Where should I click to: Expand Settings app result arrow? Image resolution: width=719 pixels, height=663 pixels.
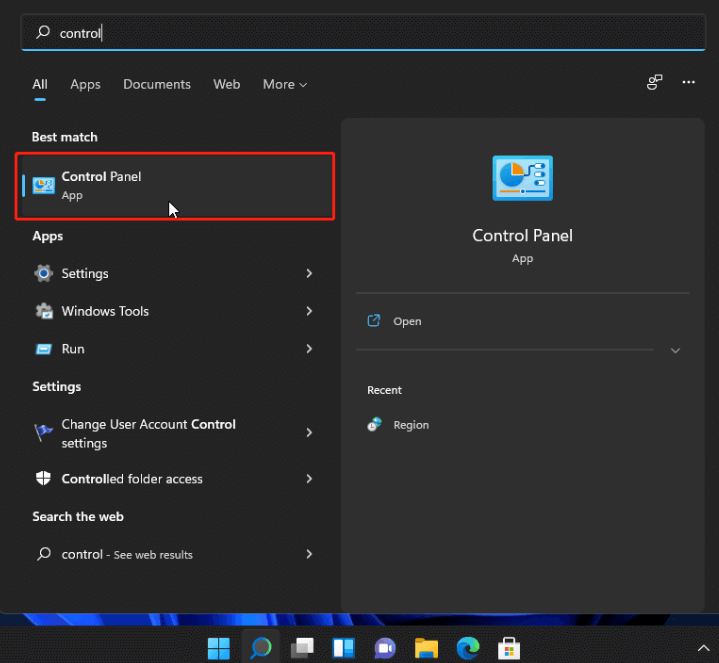tap(309, 273)
